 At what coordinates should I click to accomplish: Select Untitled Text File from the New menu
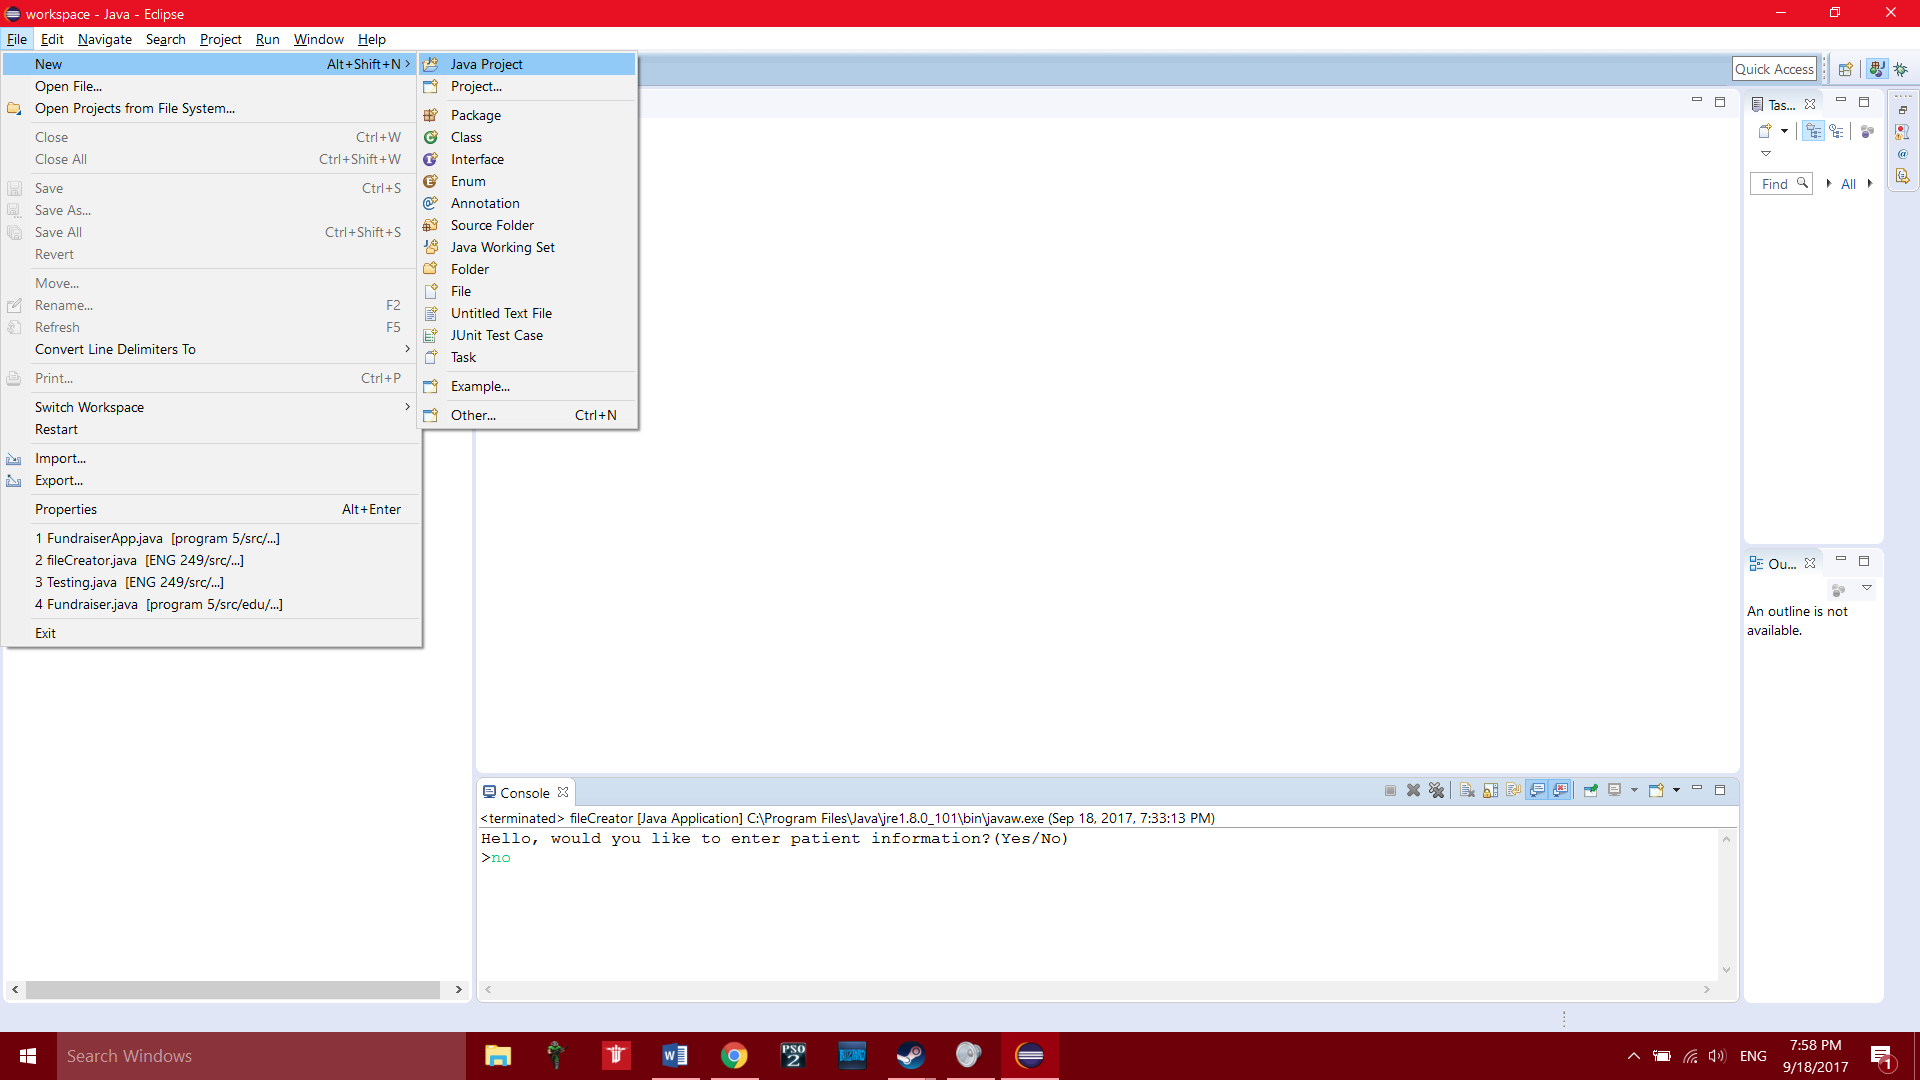(x=501, y=313)
